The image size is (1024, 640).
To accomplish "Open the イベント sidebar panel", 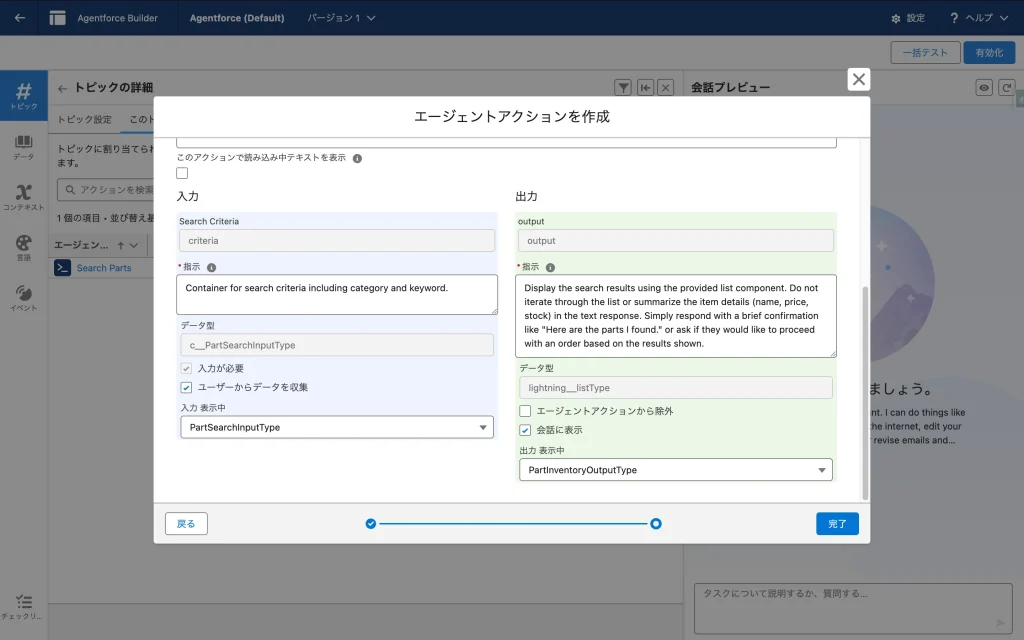I will click(24, 298).
